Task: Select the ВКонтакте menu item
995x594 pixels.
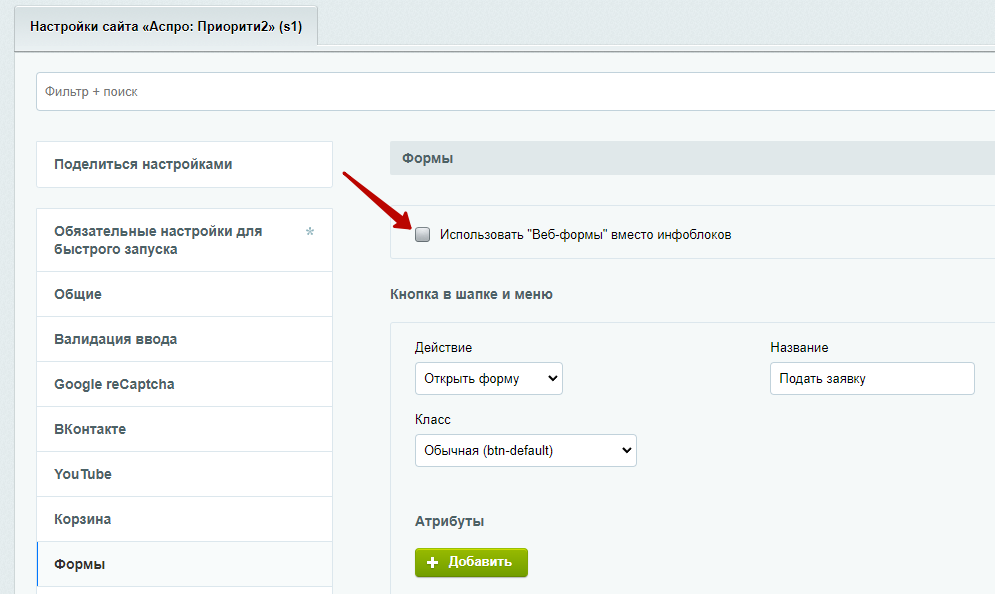Action: coord(184,429)
